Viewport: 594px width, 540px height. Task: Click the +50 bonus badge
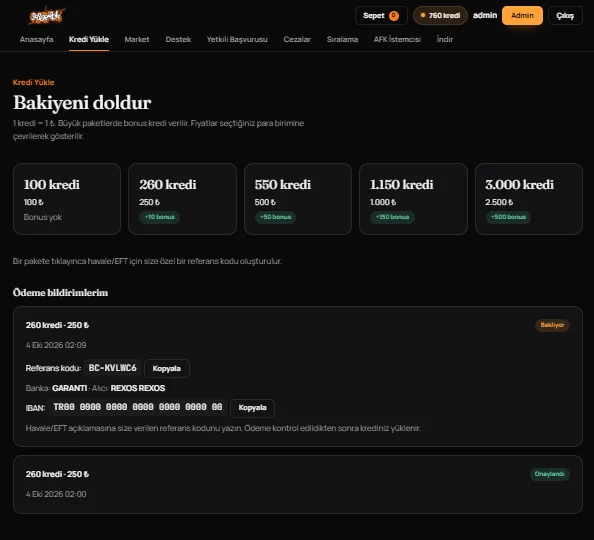click(x=275, y=217)
